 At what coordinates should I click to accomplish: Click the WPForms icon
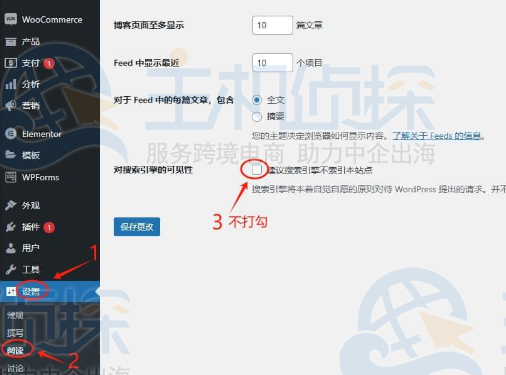11,177
